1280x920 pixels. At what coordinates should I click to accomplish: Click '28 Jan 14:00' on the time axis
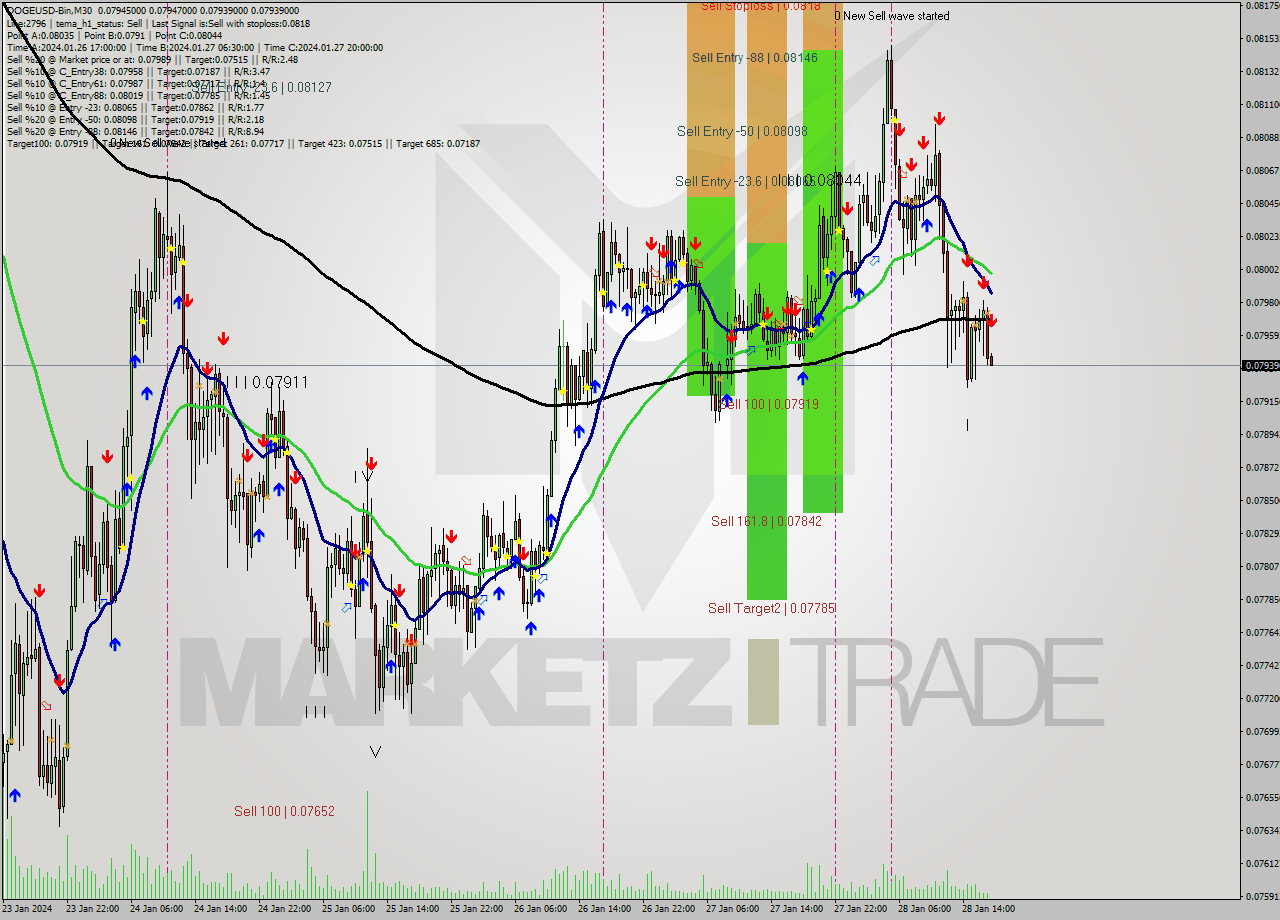pyautogui.click(x=990, y=909)
